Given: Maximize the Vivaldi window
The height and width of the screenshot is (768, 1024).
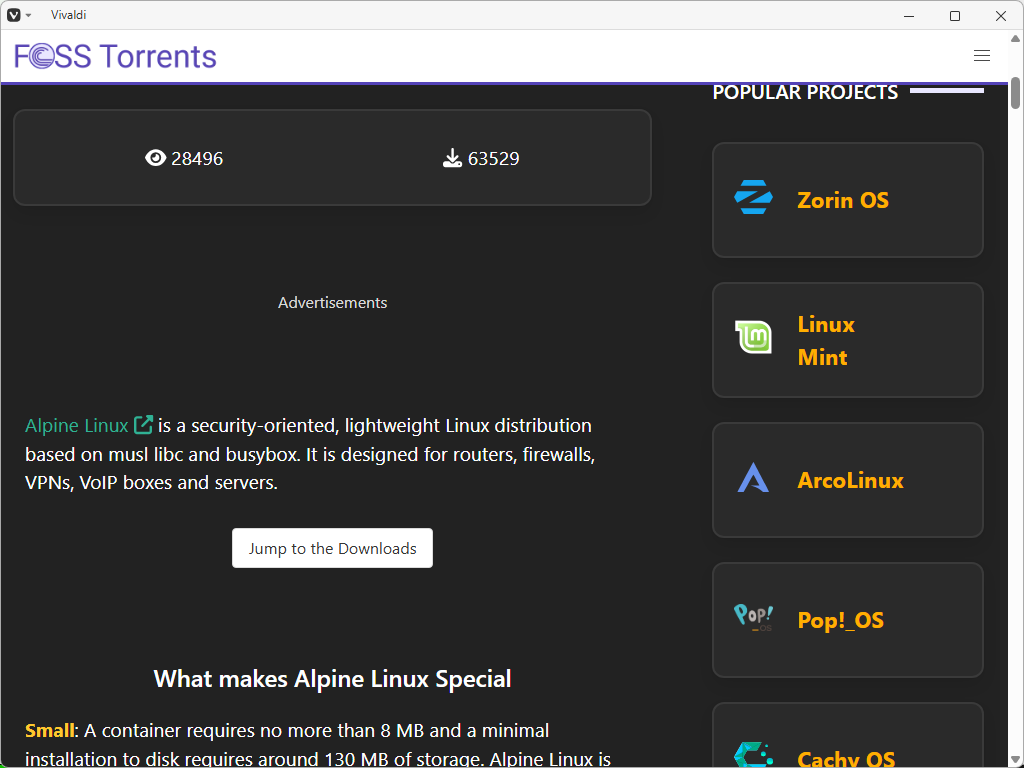Looking at the screenshot, I should (x=955, y=15).
